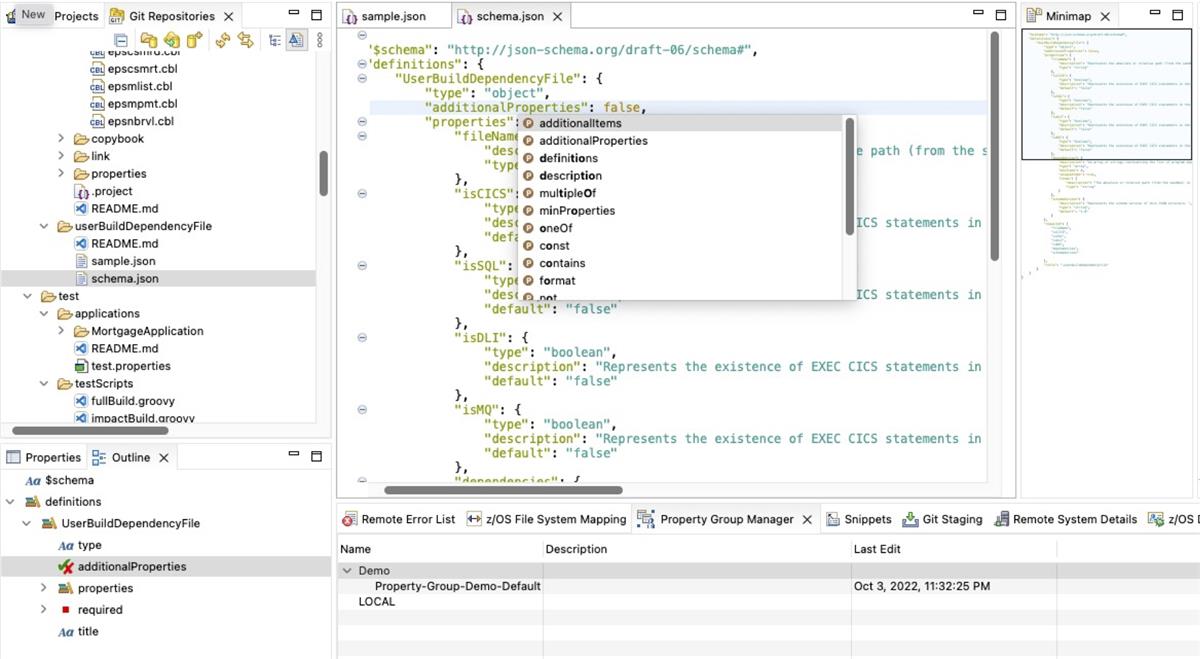Click the add existing Git repository icon

(x=149, y=40)
